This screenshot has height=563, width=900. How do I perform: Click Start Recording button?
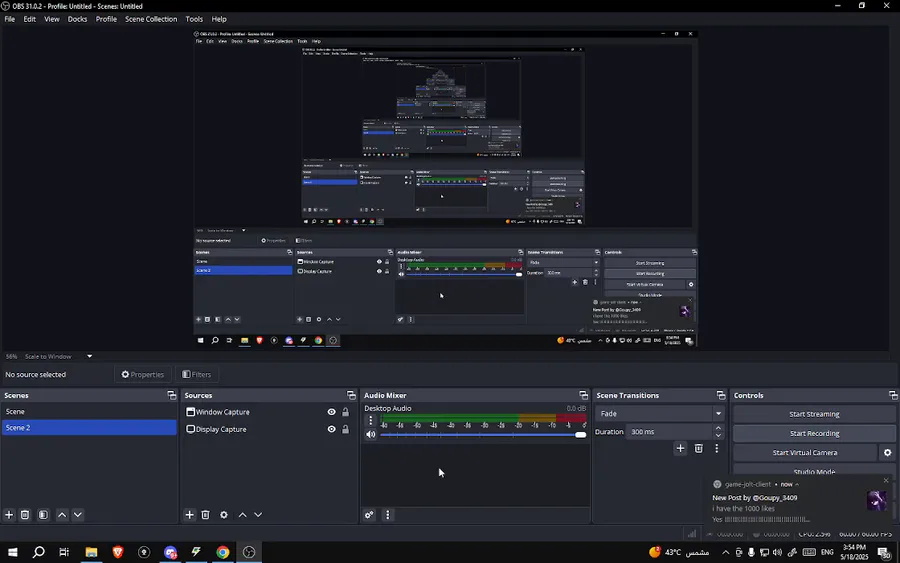tap(814, 433)
